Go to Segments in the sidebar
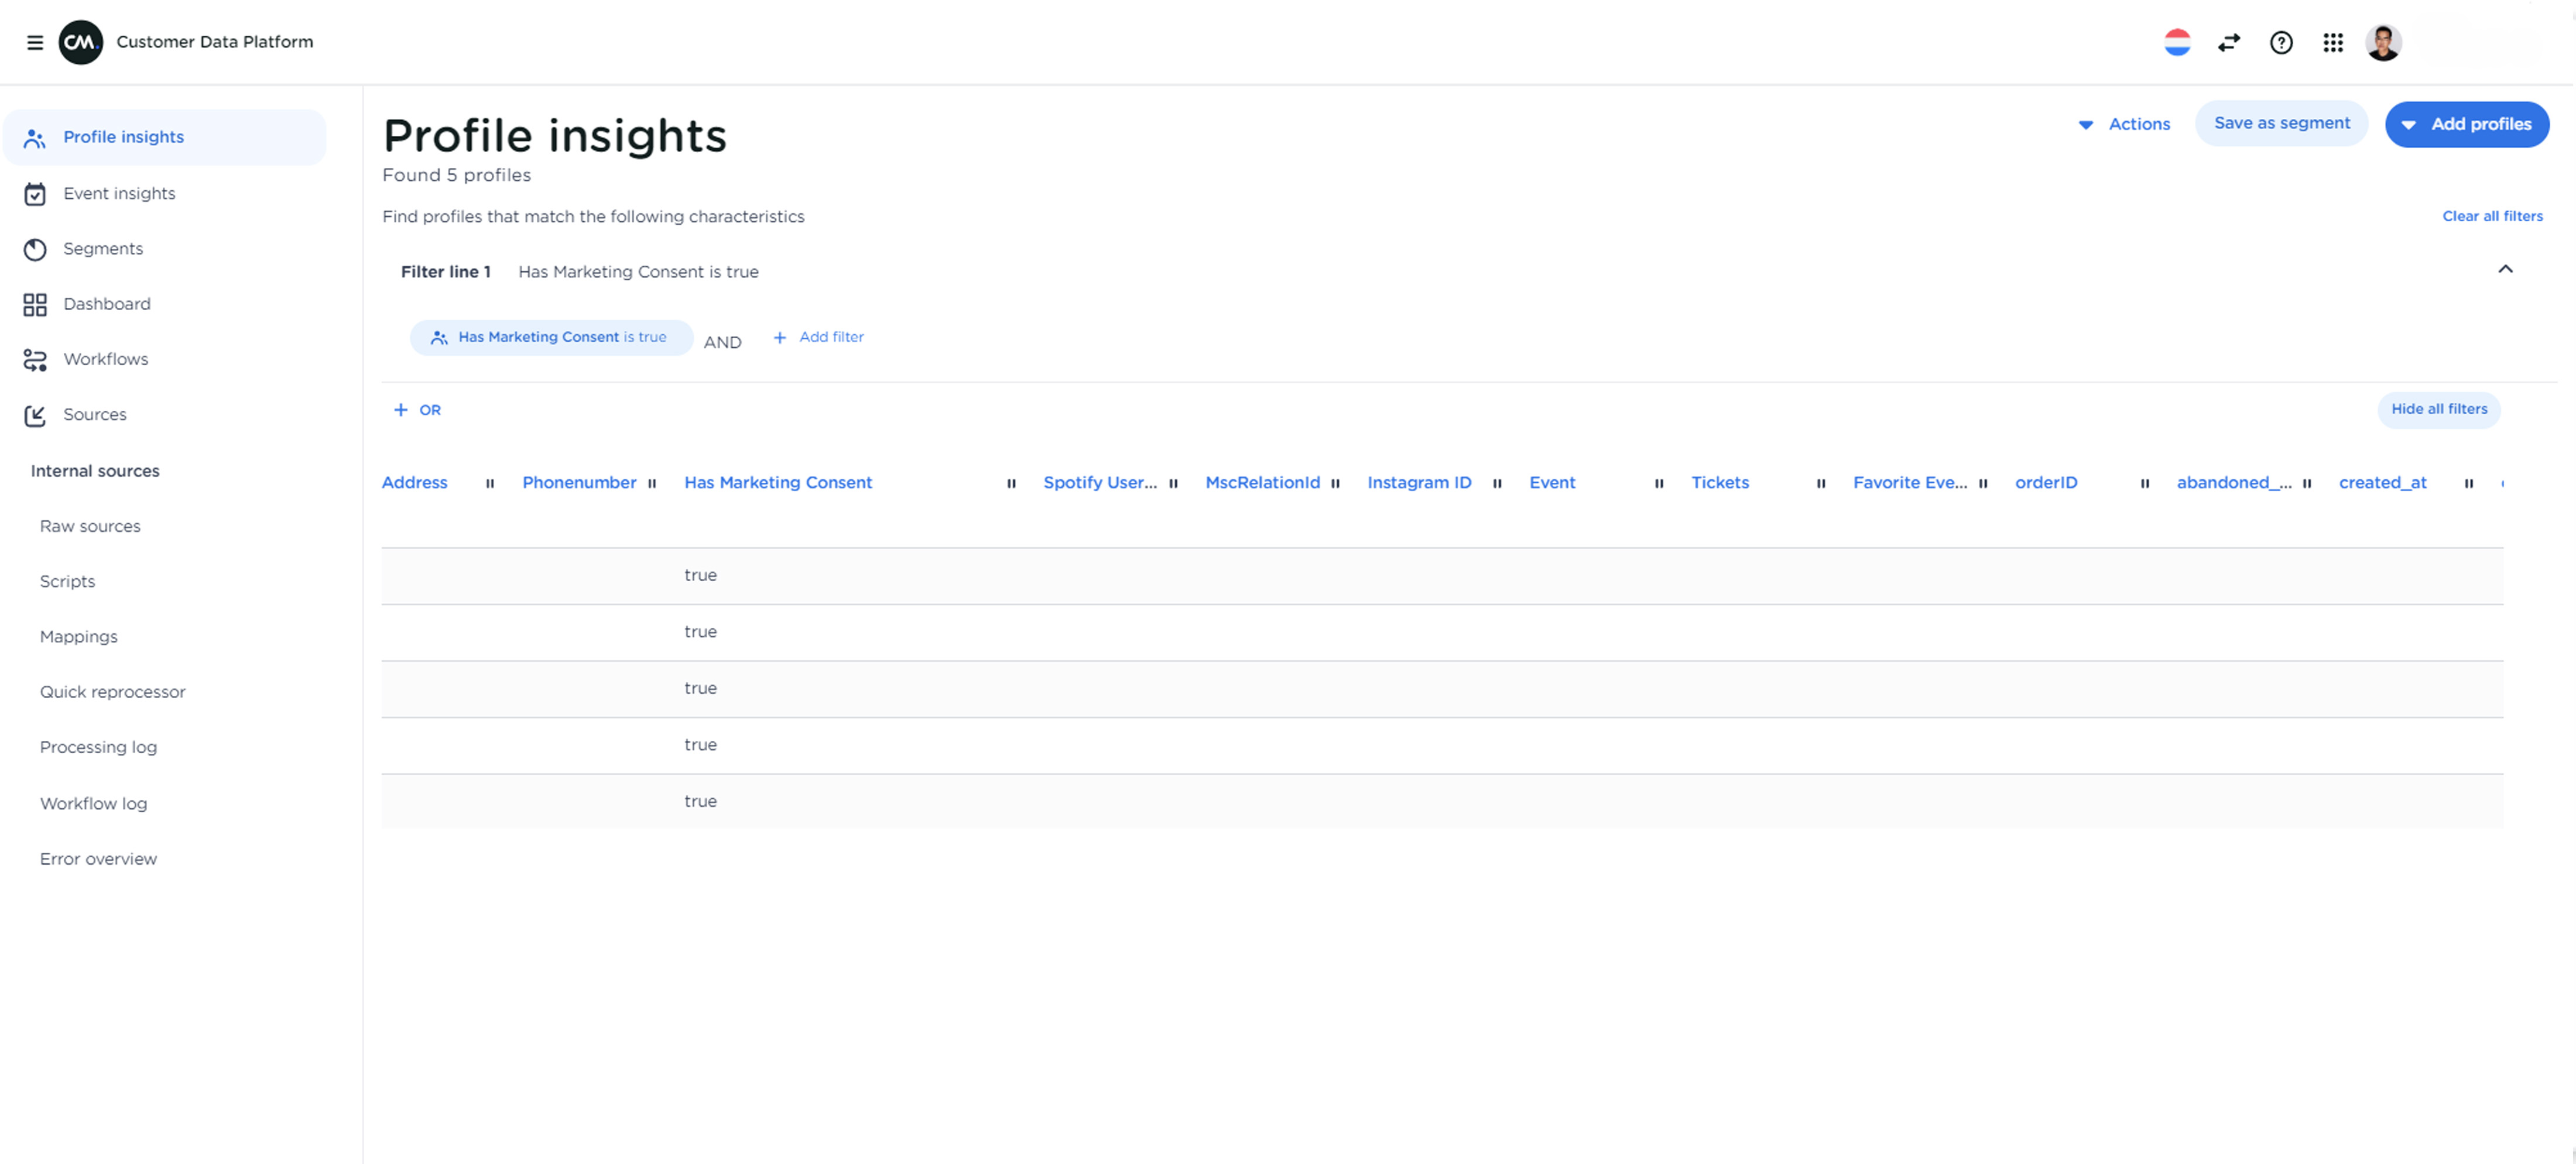 click(x=103, y=248)
